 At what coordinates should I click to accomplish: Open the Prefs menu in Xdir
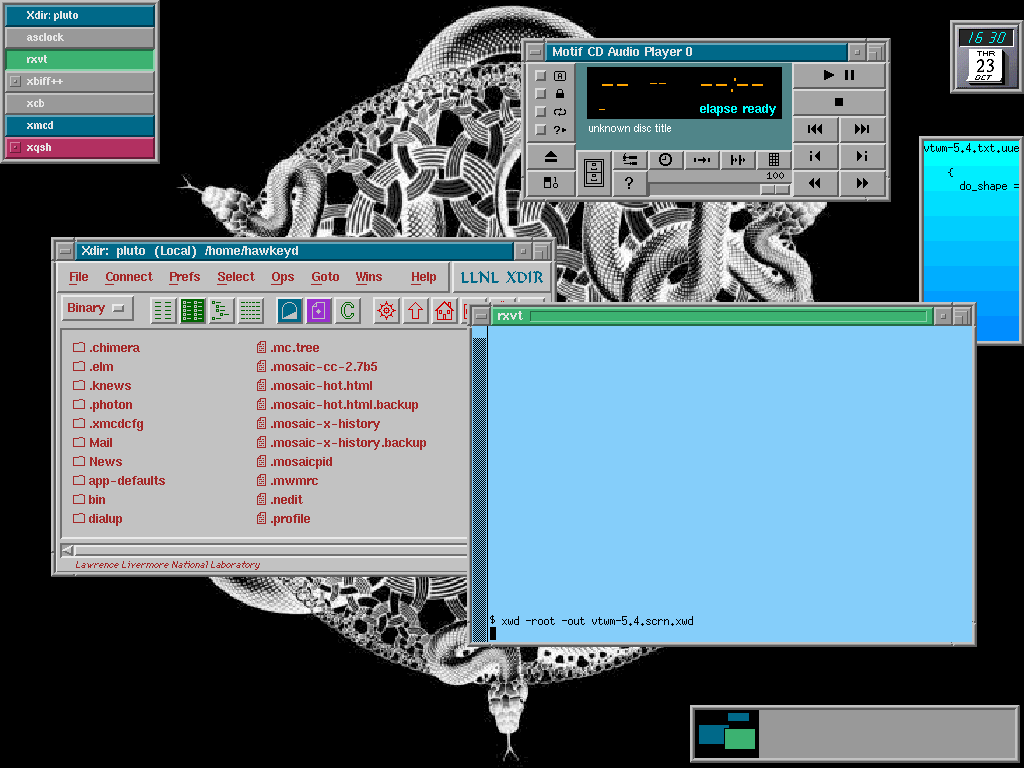(185, 277)
